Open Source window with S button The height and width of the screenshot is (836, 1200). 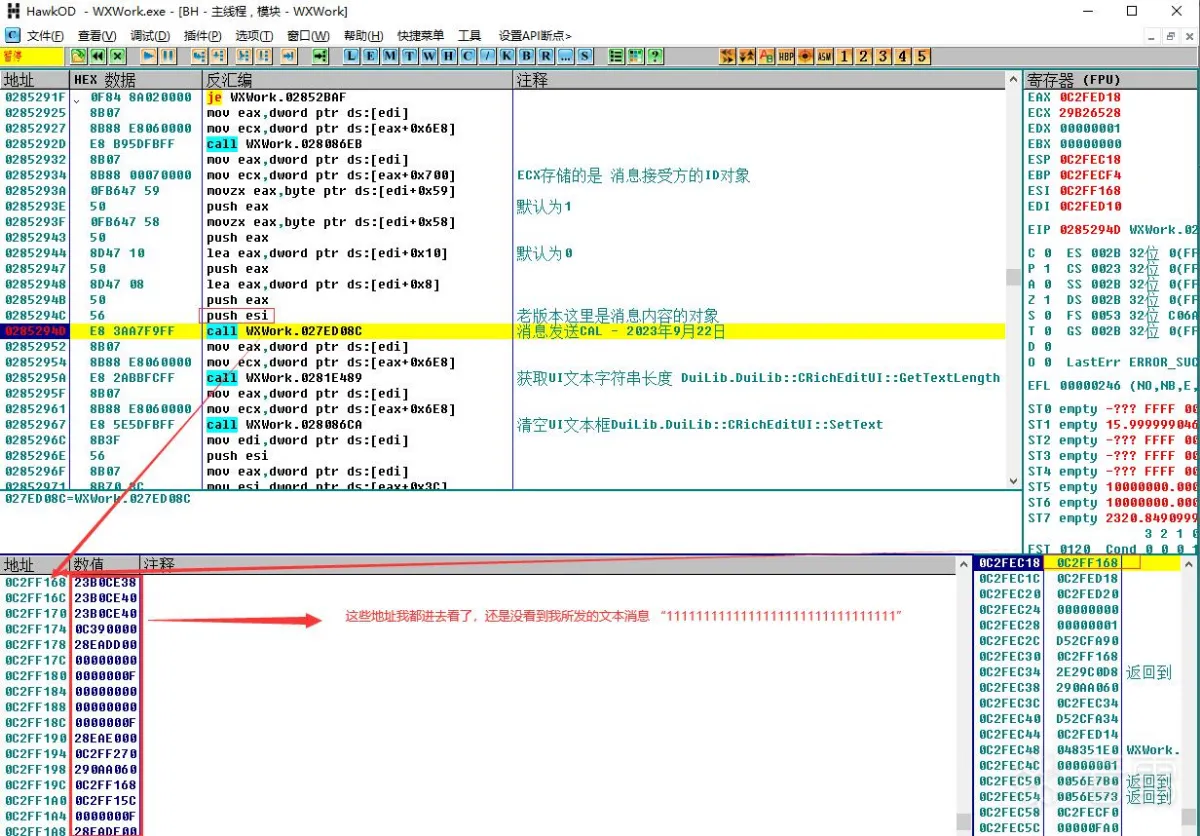pos(584,56)
